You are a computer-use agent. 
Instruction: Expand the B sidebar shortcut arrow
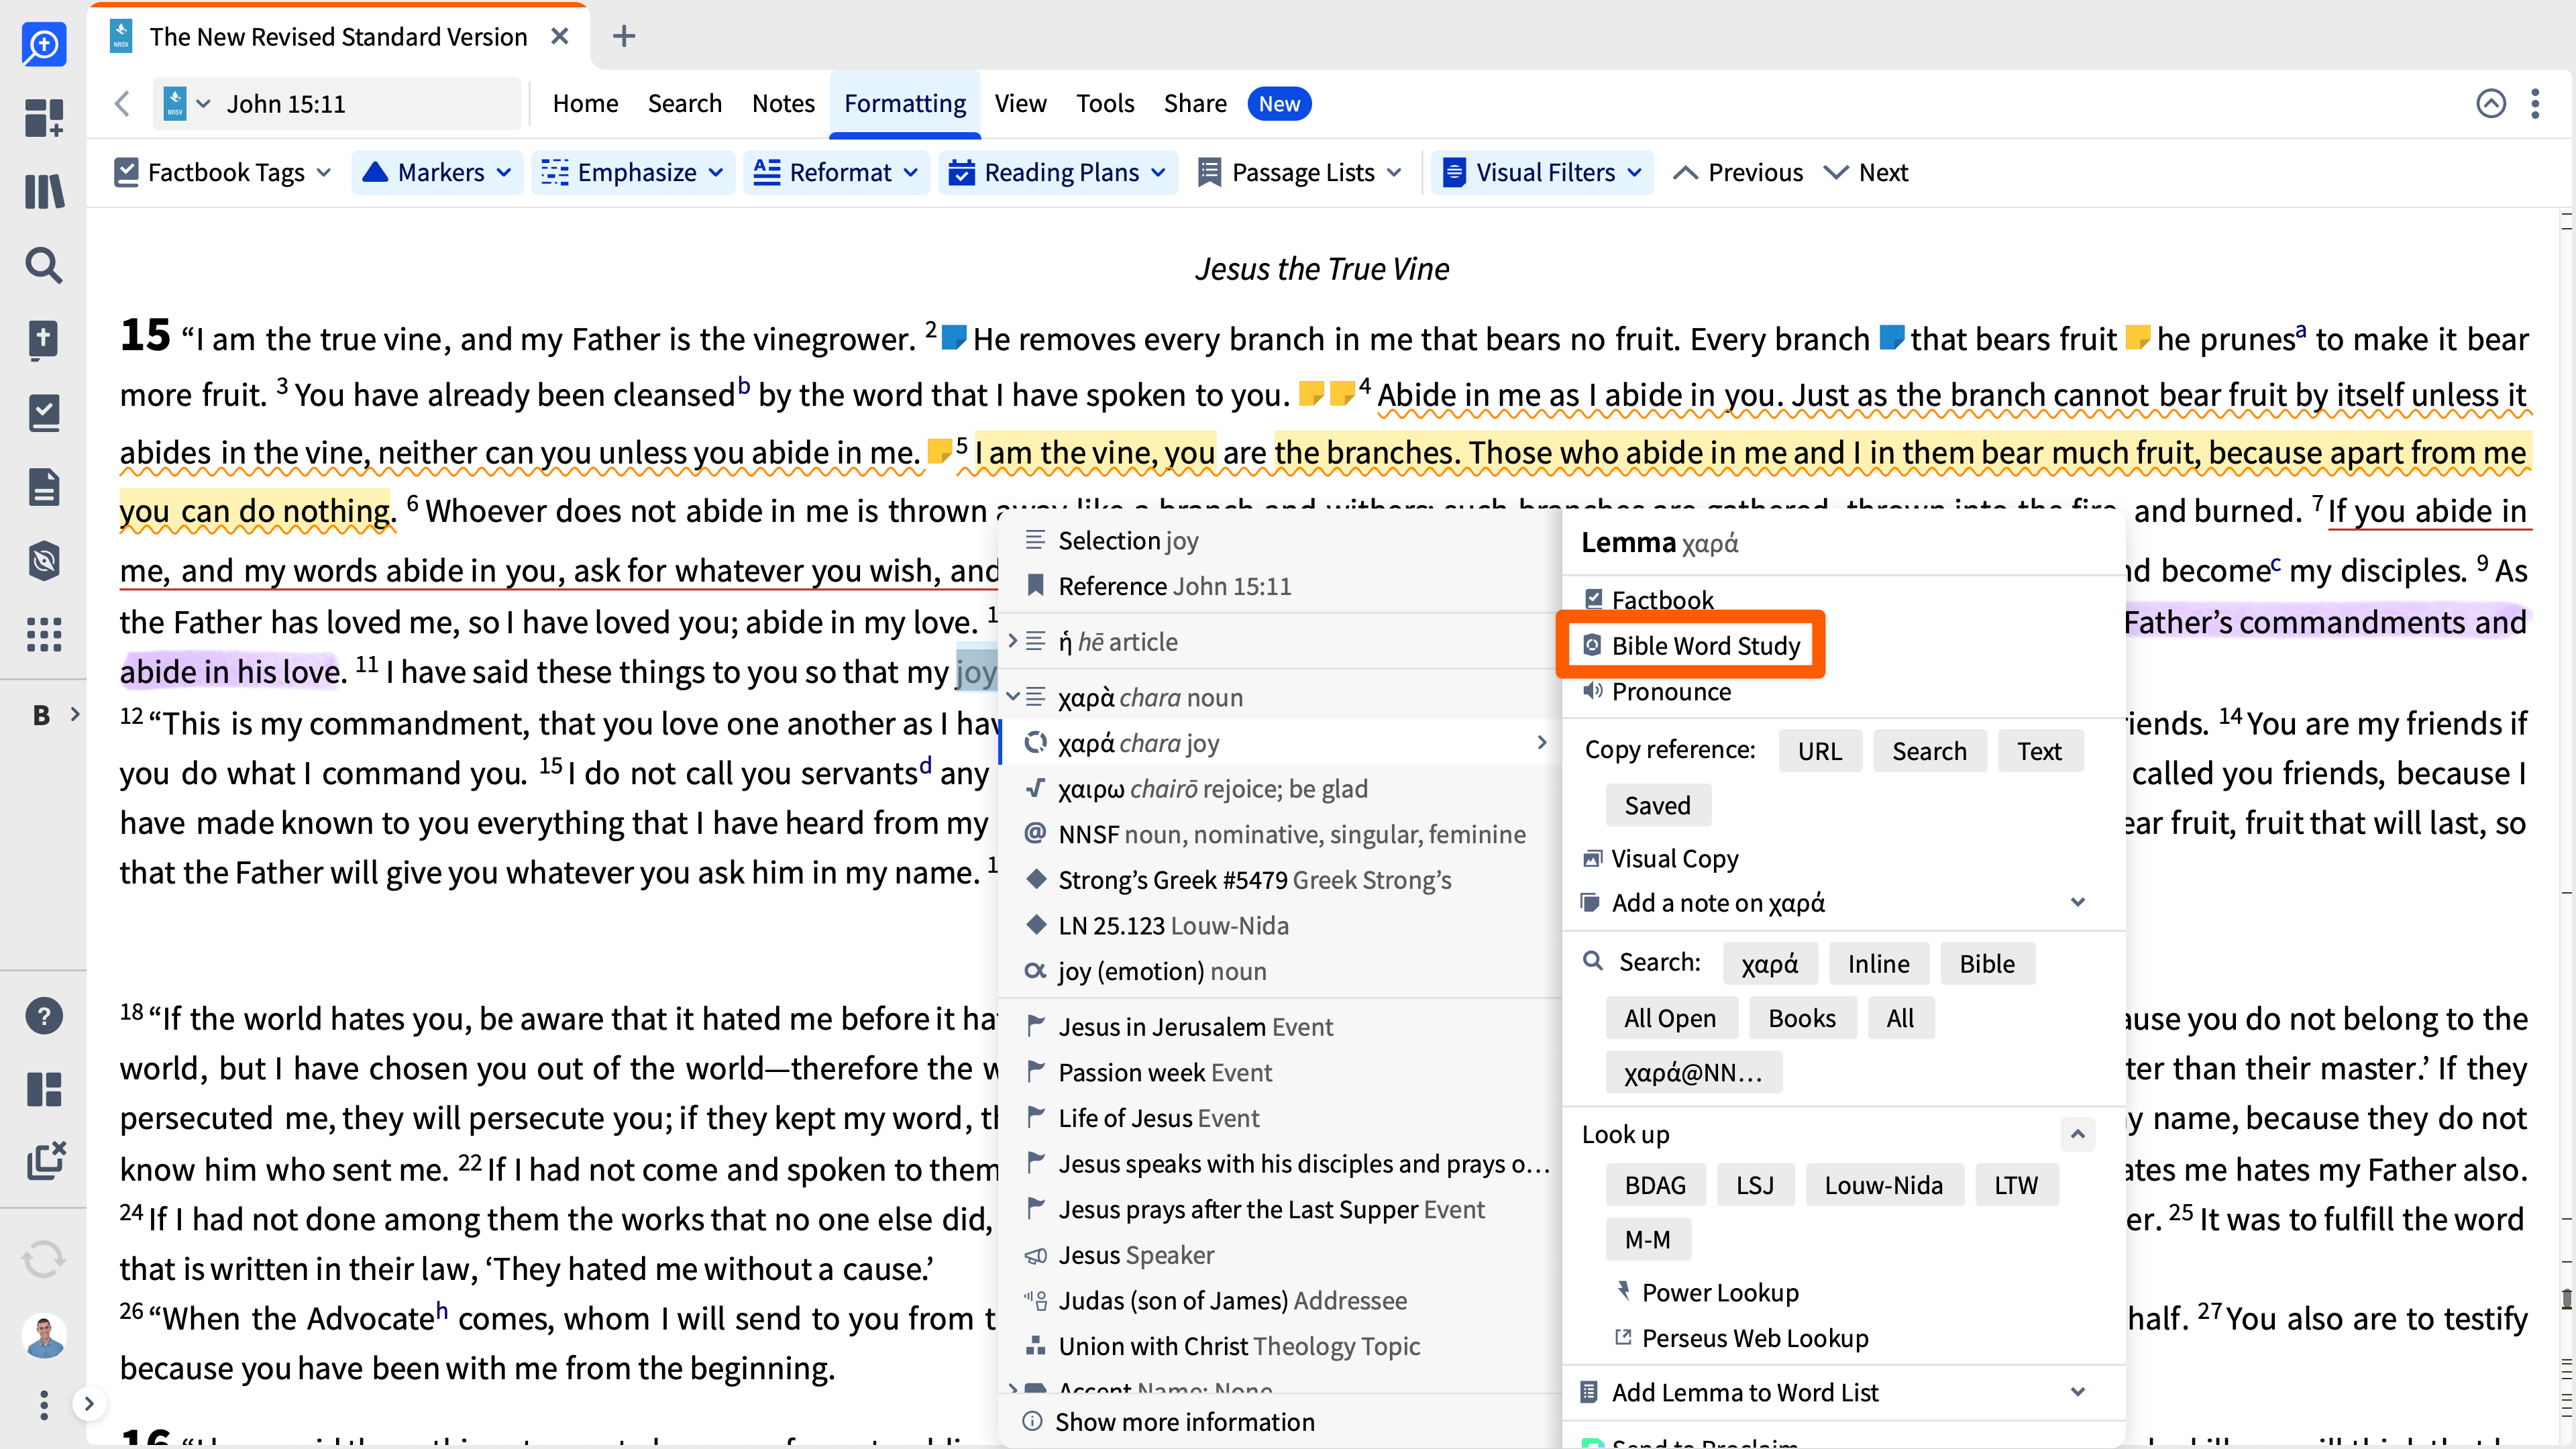[x=75, y=714]
